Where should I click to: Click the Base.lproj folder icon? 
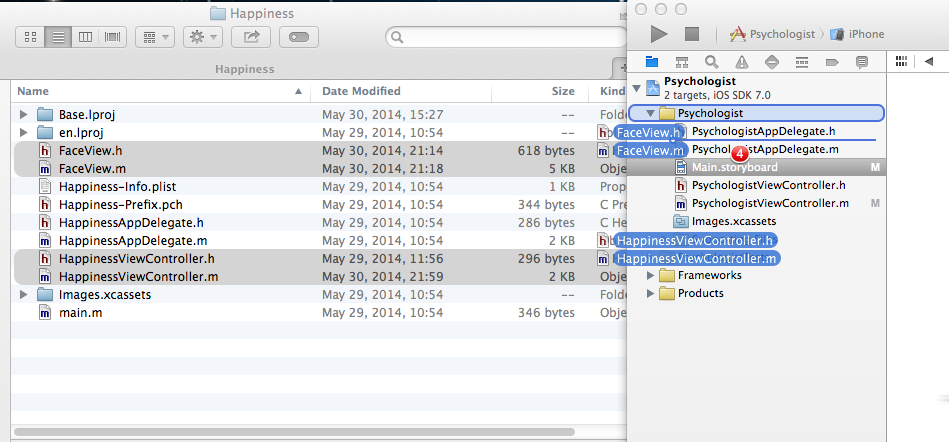coord(45,114)
